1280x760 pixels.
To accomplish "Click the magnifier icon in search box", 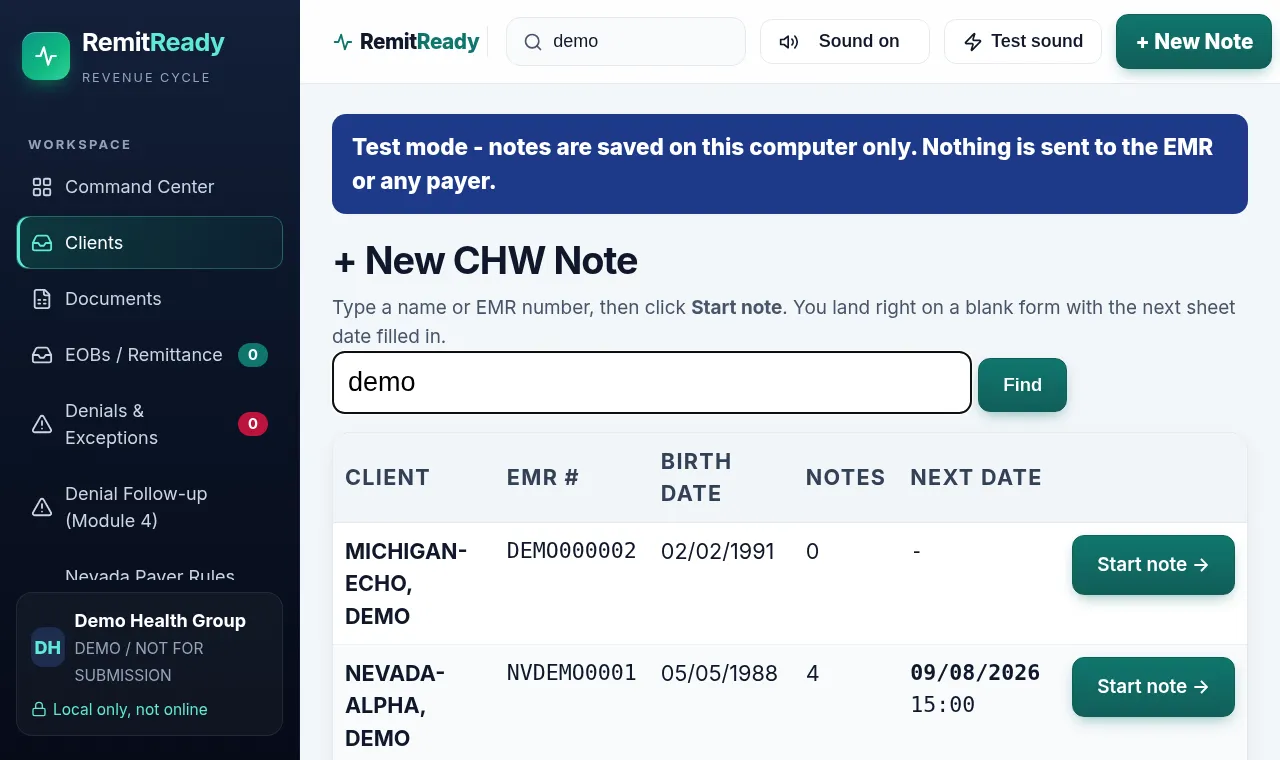I will tap(533, 42).
